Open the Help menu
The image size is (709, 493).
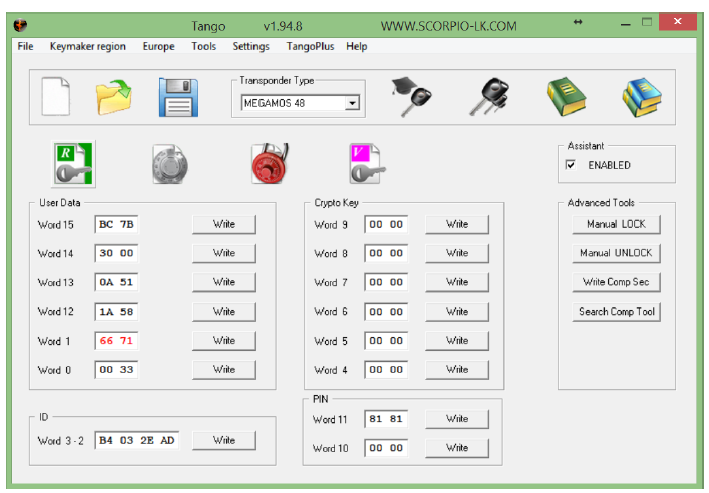357,46
